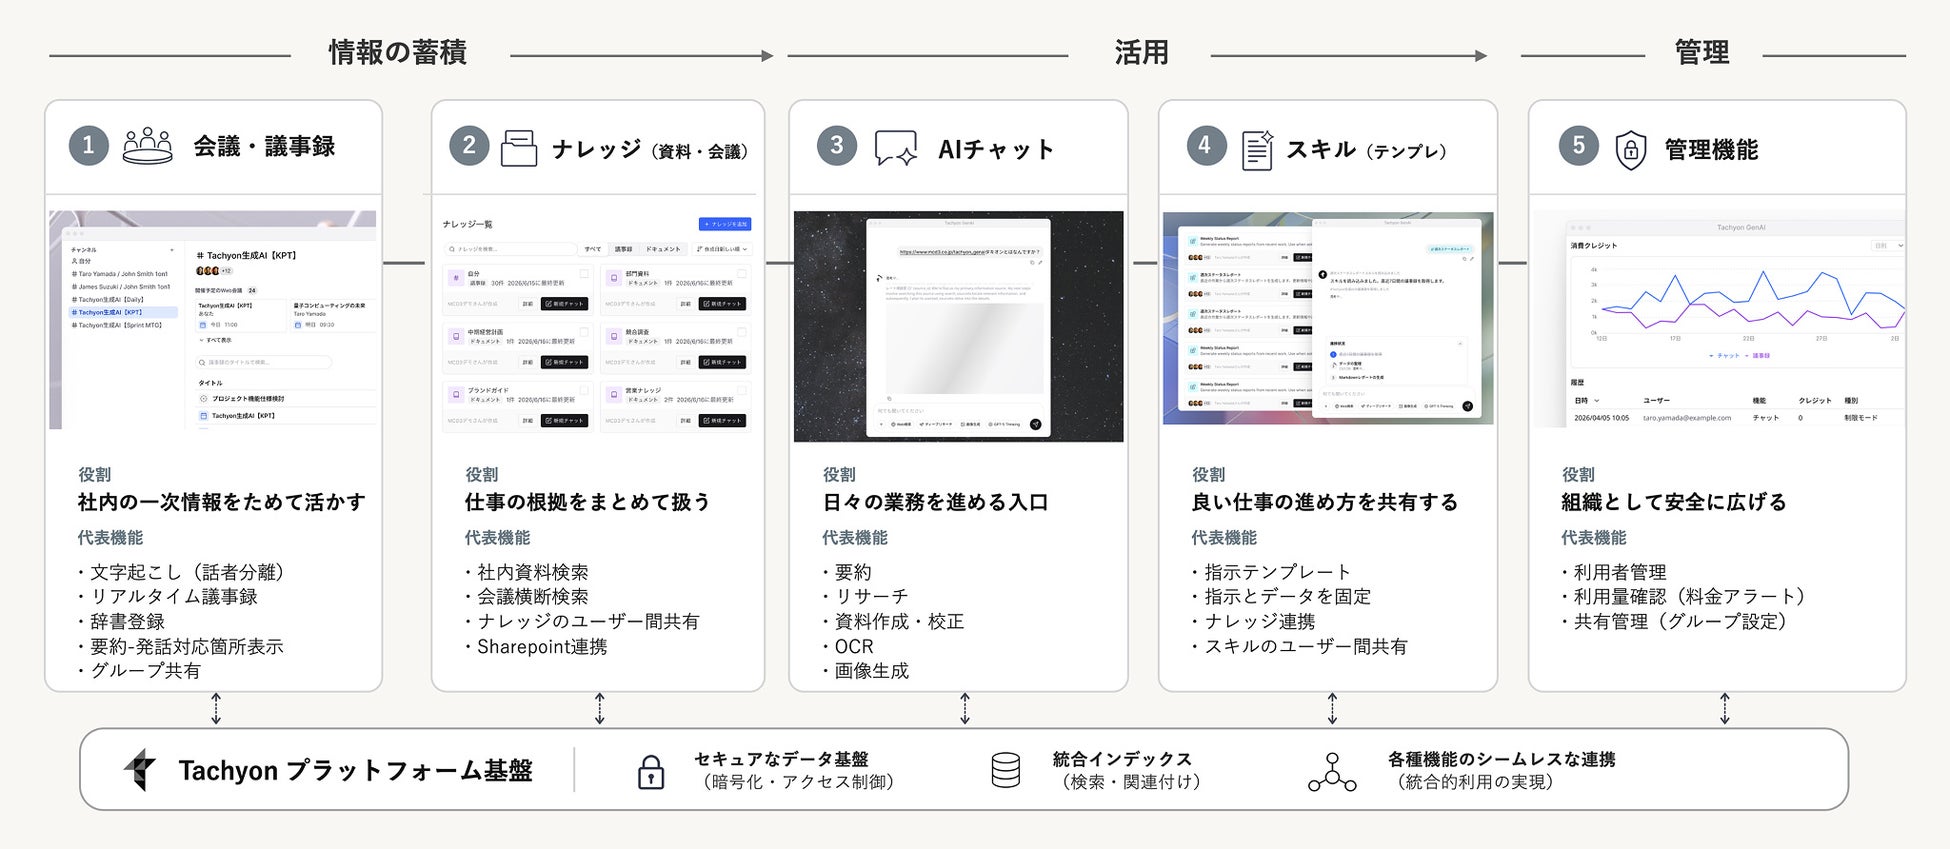Click the meeting title search field under すべて表示

pyautogui.click(x=264, y=362)
